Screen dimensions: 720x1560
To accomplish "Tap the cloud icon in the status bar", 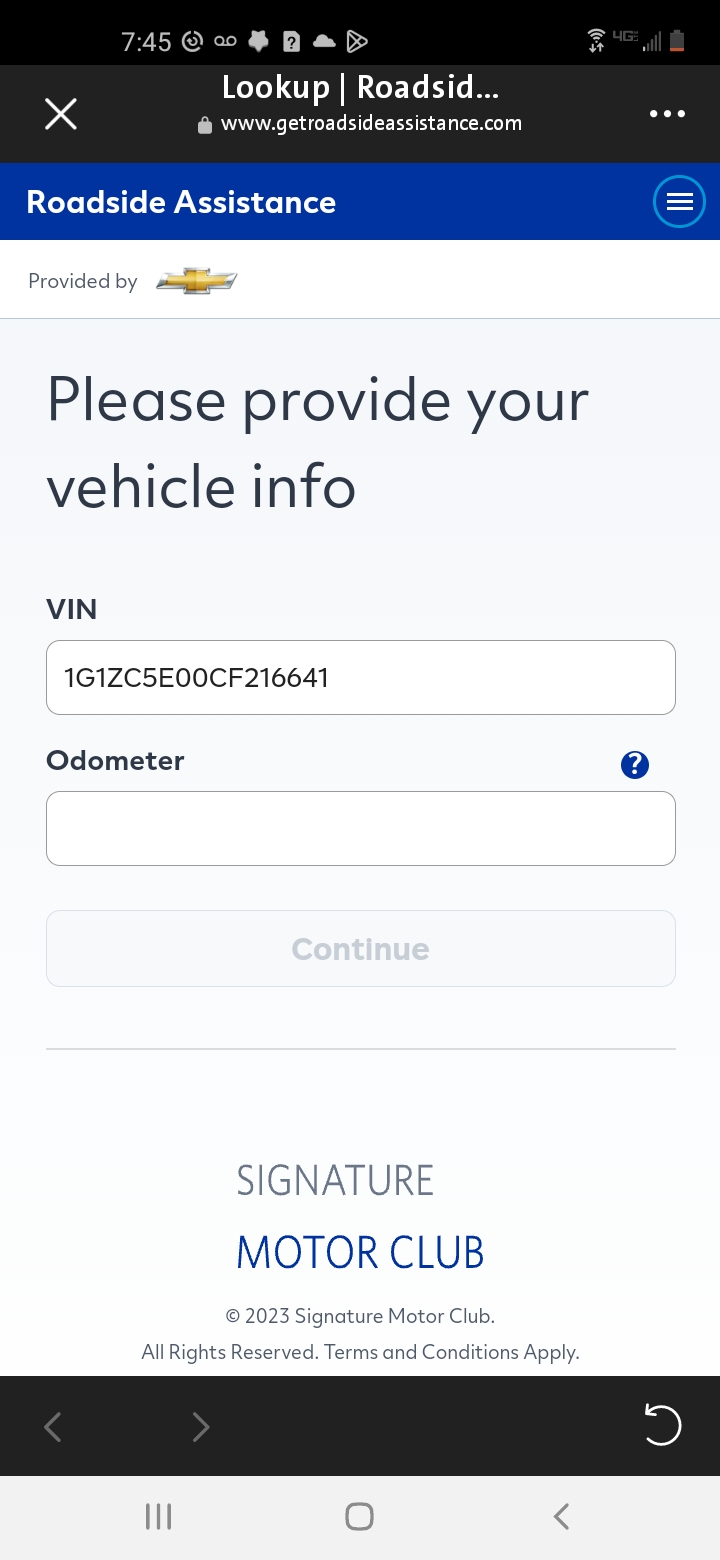I will 323,41.
